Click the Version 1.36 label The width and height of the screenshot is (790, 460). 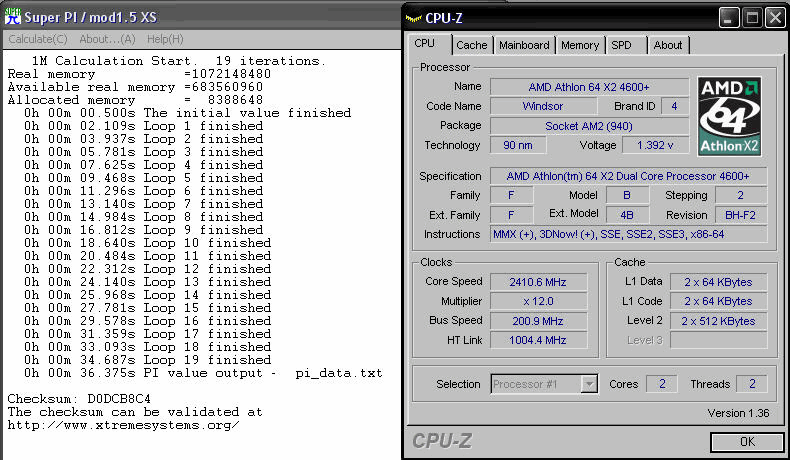(738, 413)
